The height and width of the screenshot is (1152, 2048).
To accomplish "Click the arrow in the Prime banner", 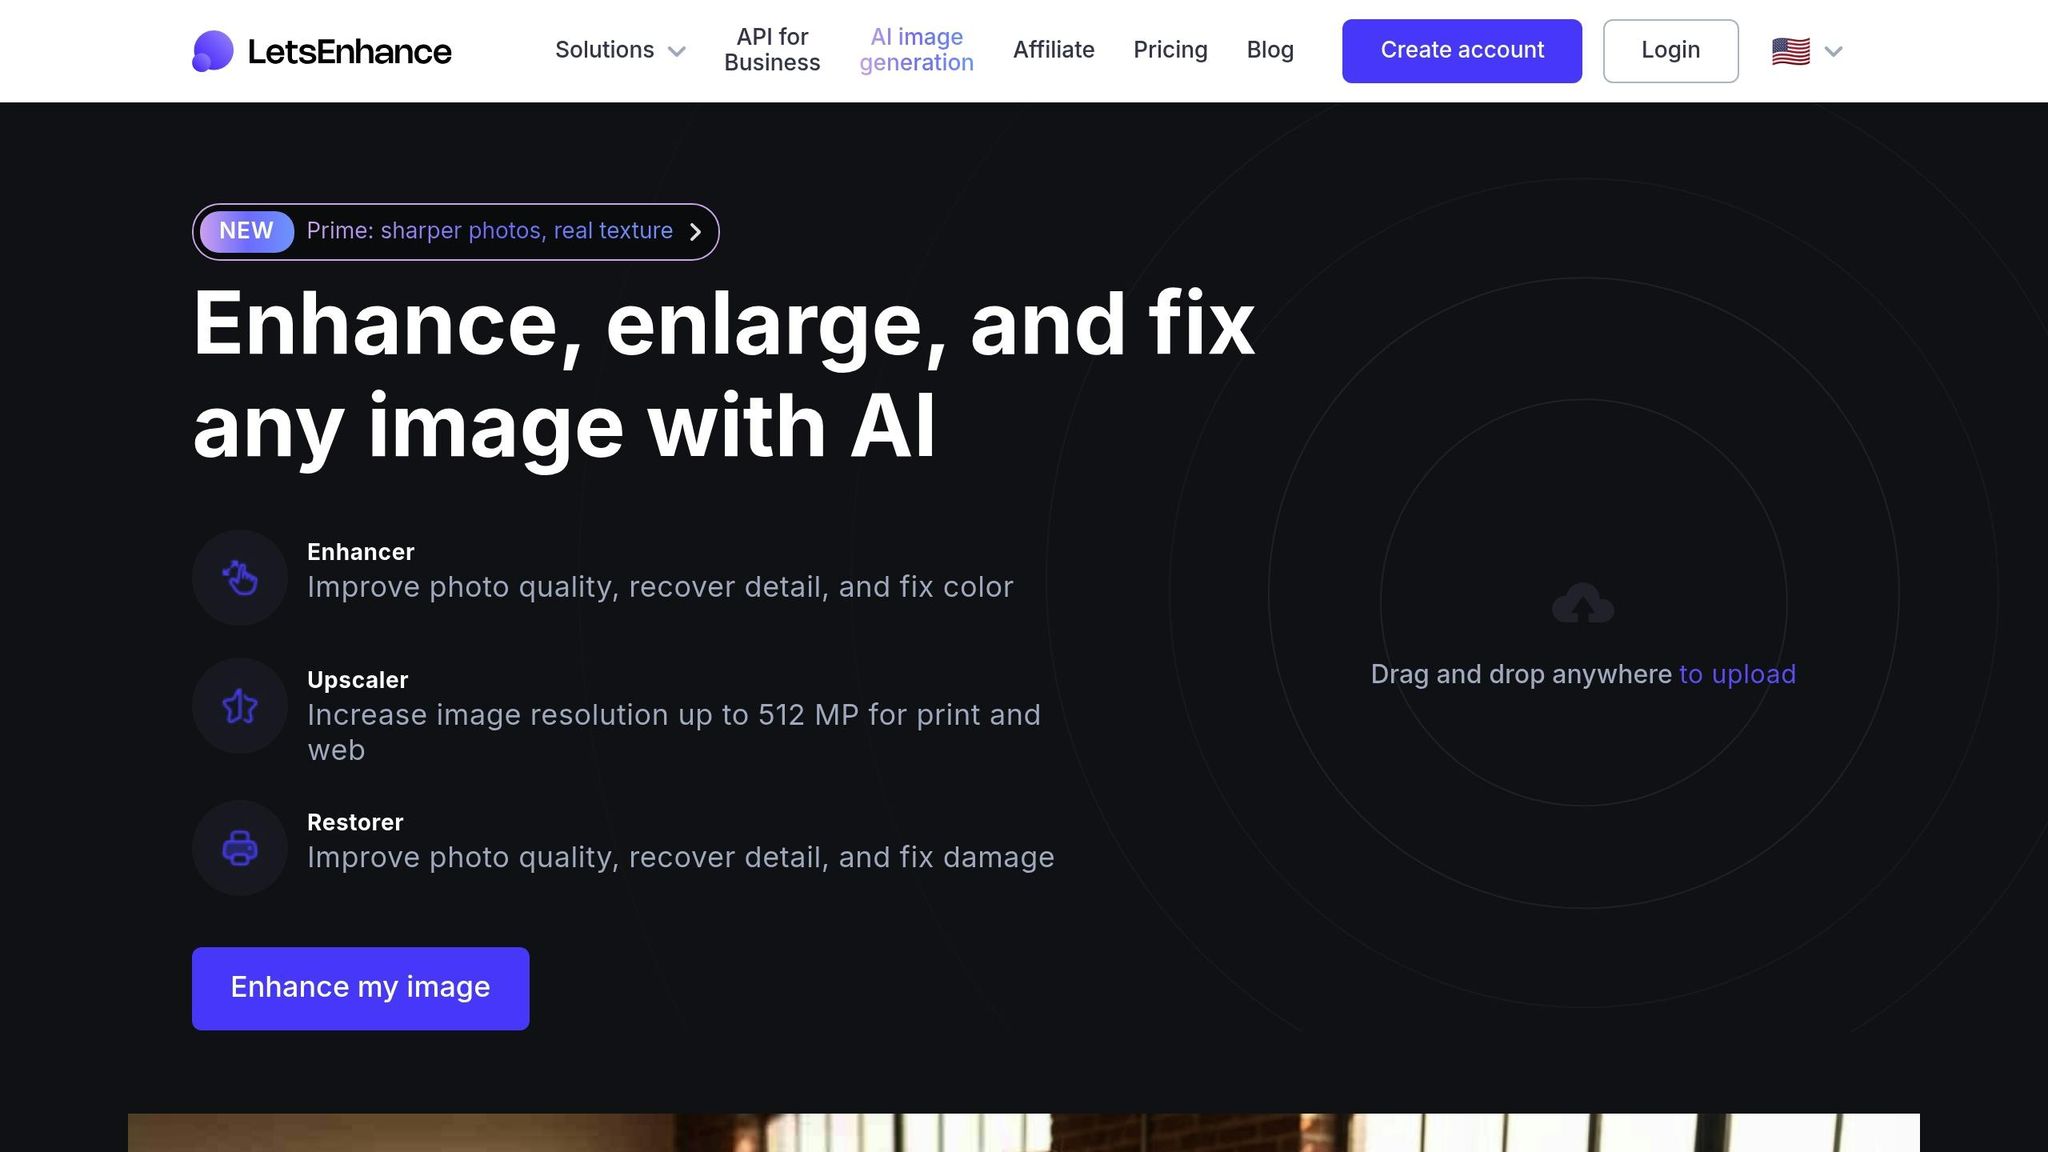I will click(695, 231).
